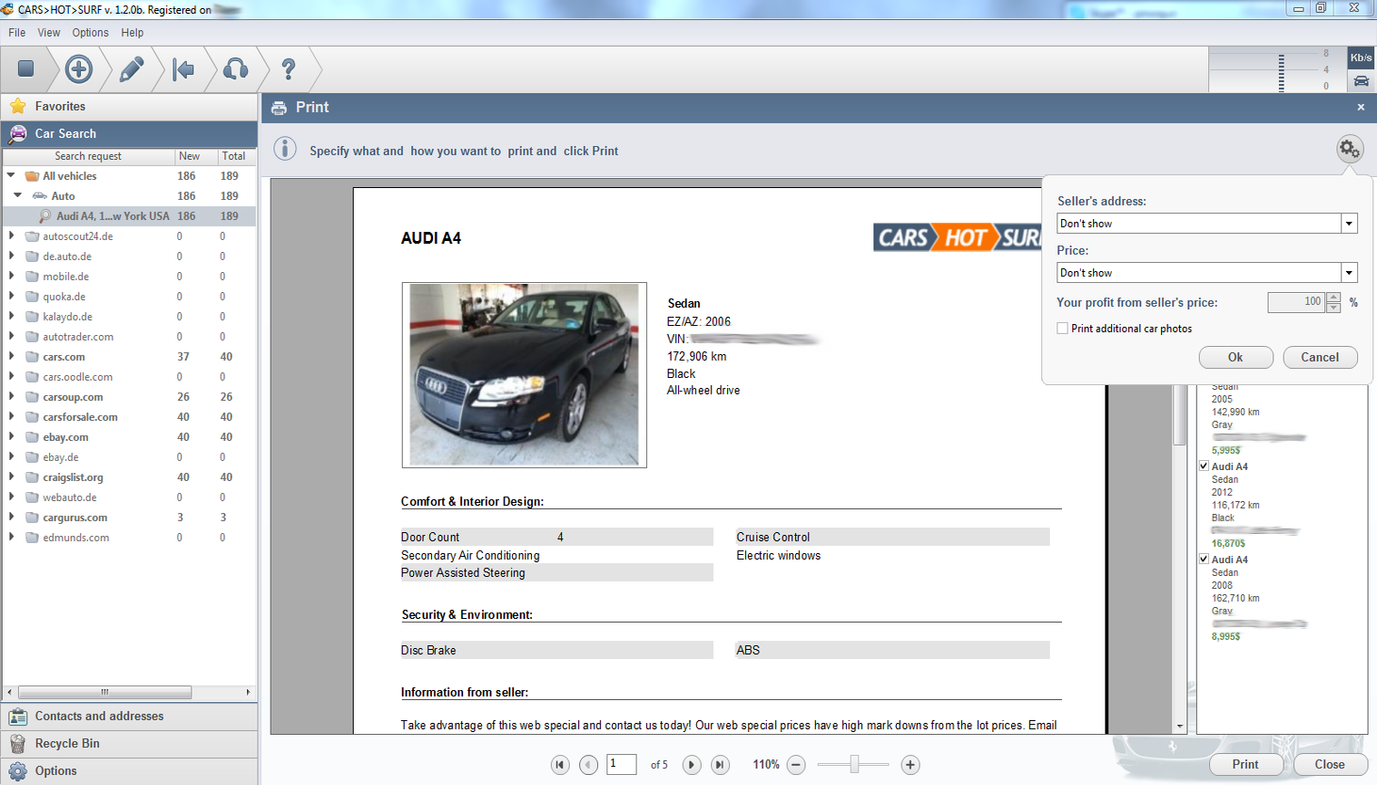1377x785 pixels.
Task: Open Contacts and addresses section
Action: click(x=129, y=716)
